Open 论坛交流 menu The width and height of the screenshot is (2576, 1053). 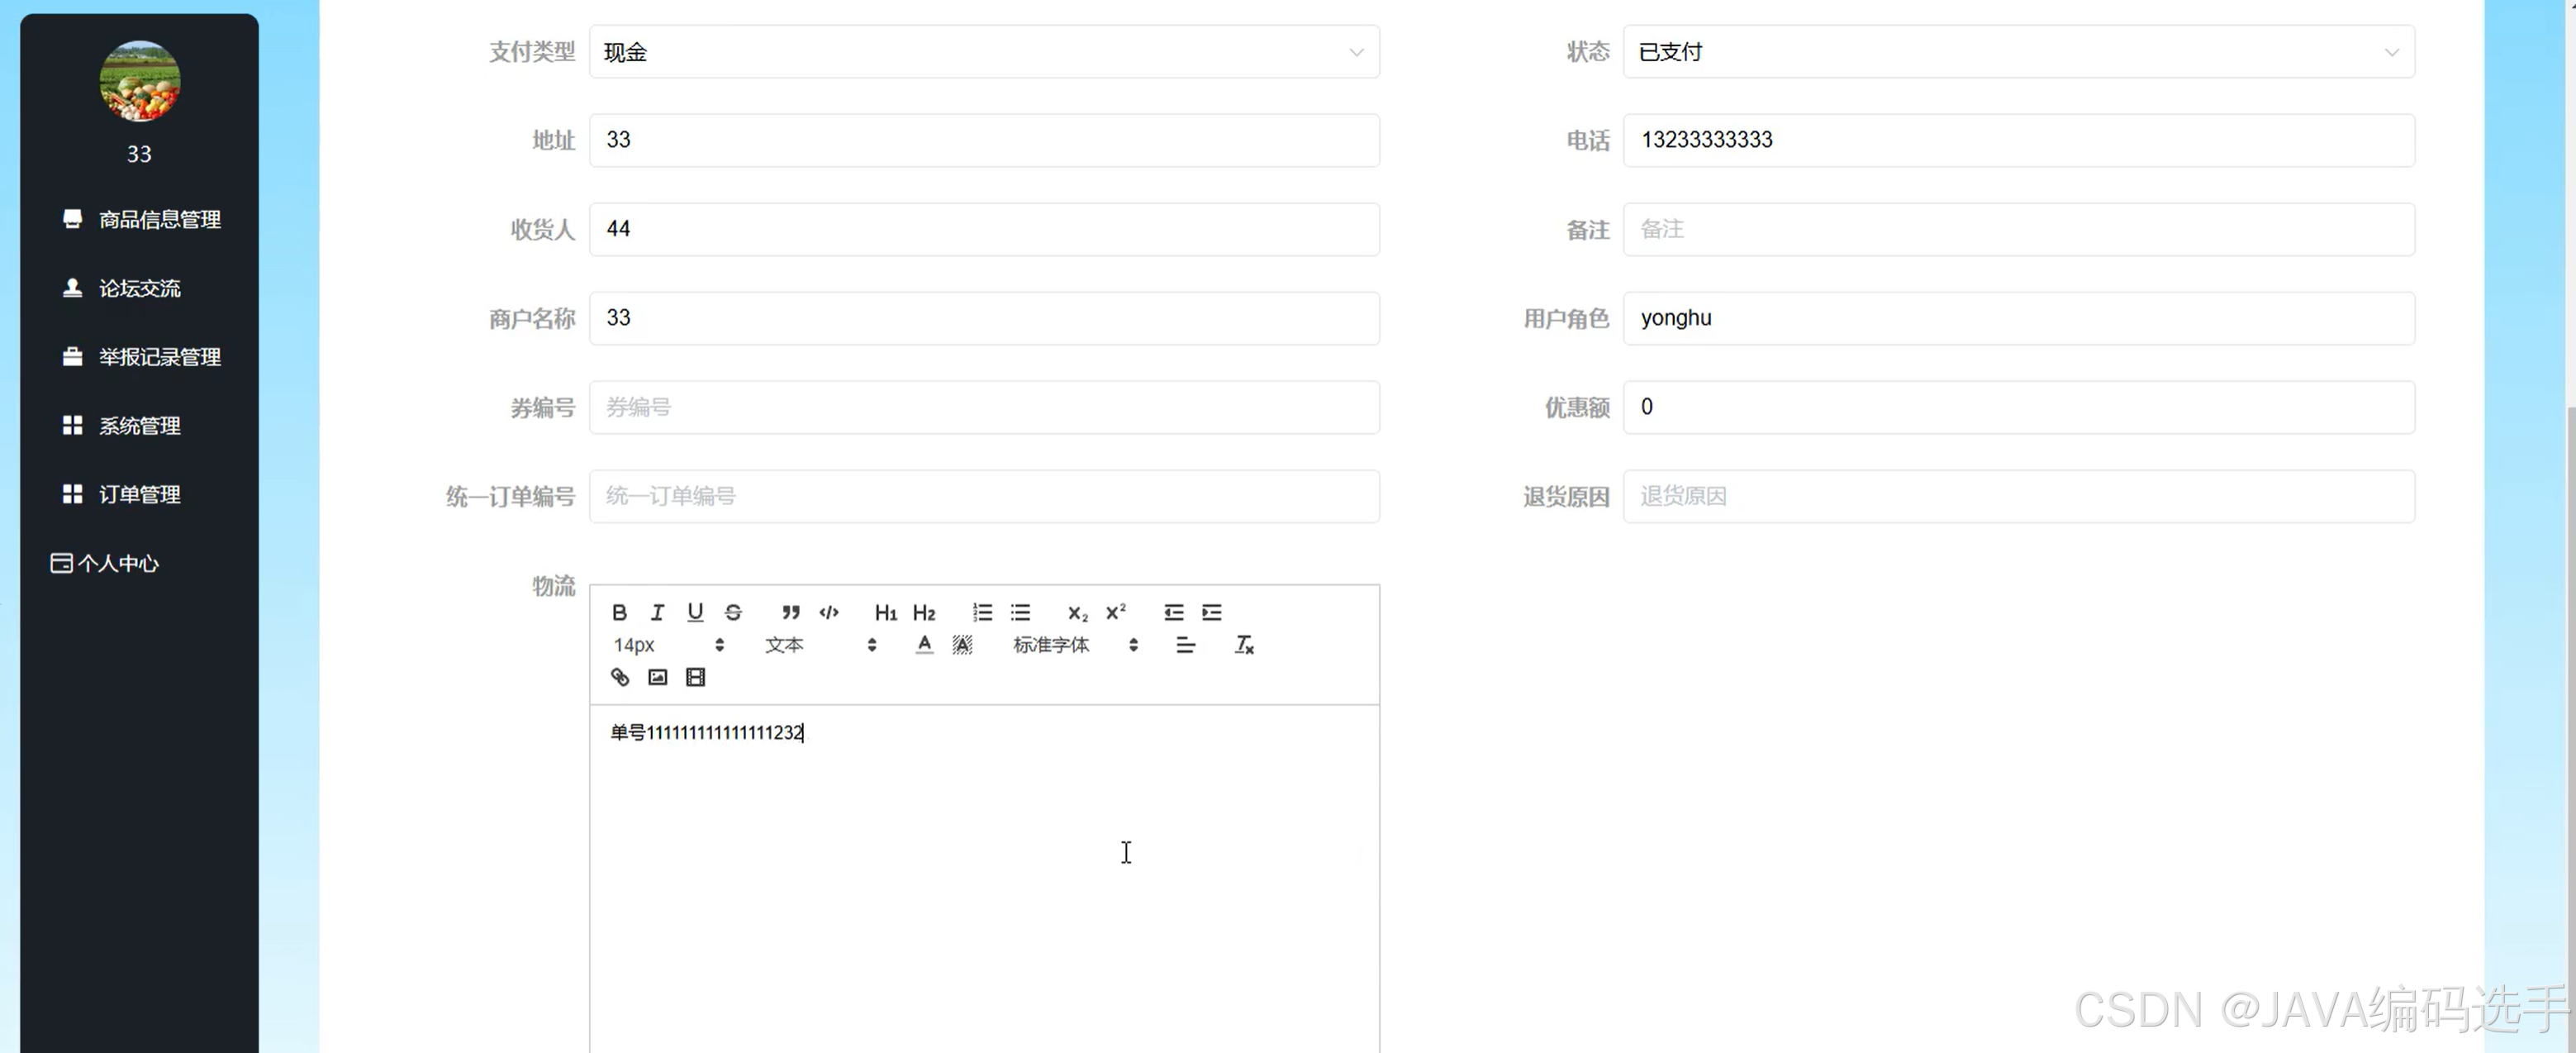click(140, 288)
